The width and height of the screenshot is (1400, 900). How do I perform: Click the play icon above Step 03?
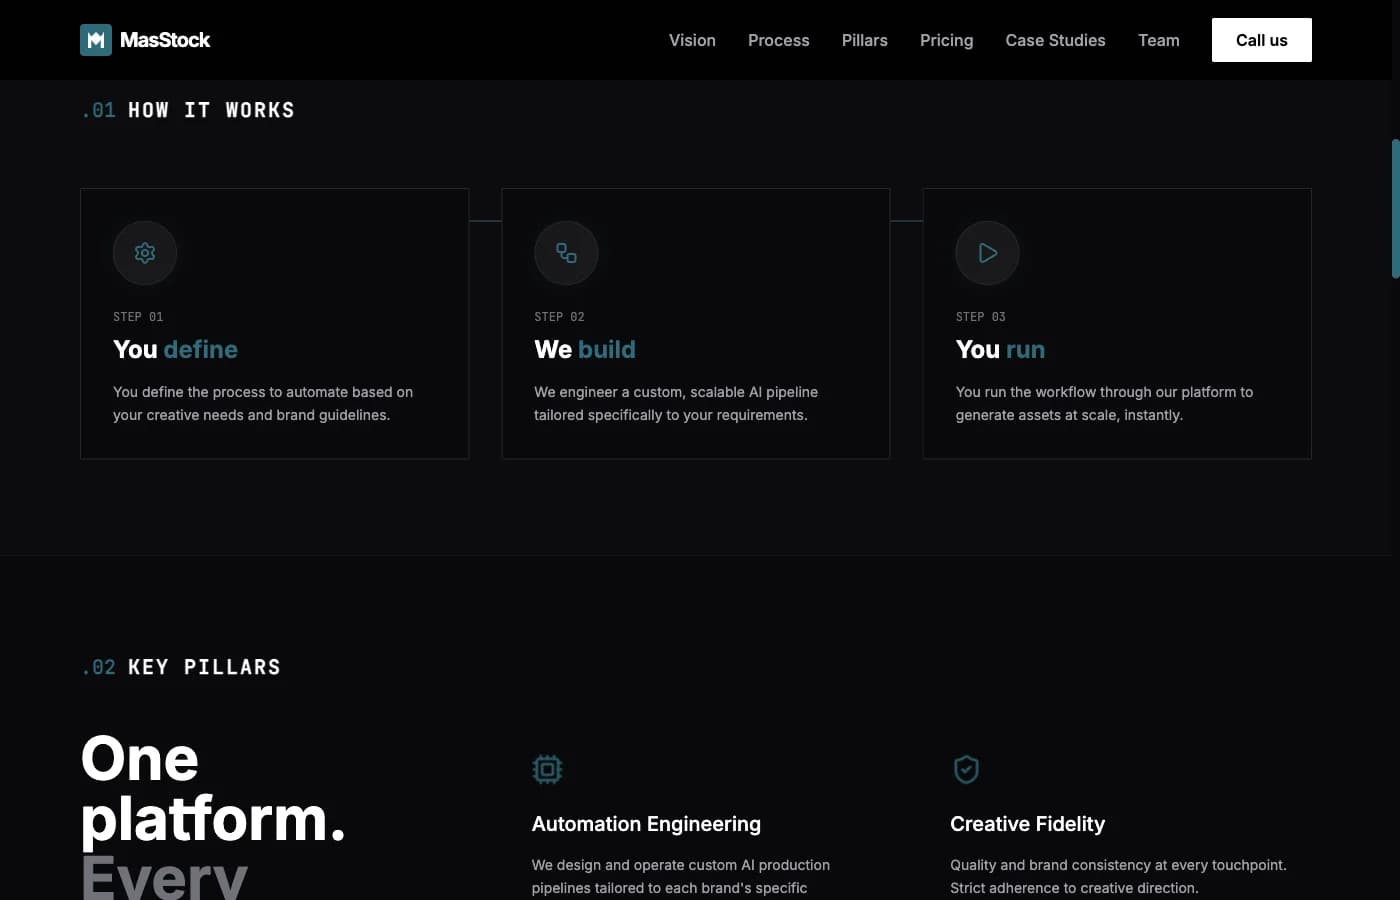coord(987,253)
